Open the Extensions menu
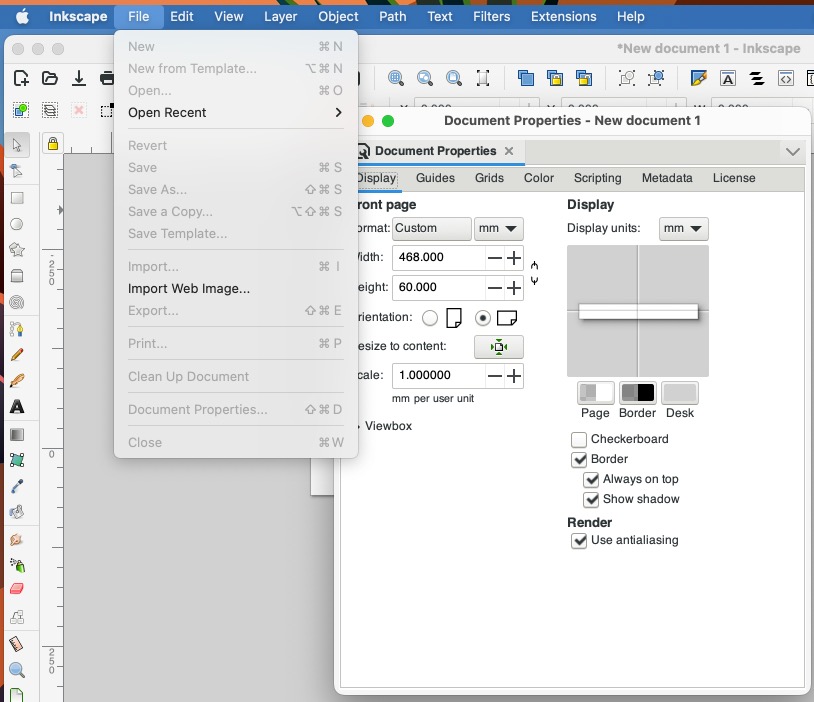Image resolution: width=814 pixels, height=702 pixels. pos(563,17)
